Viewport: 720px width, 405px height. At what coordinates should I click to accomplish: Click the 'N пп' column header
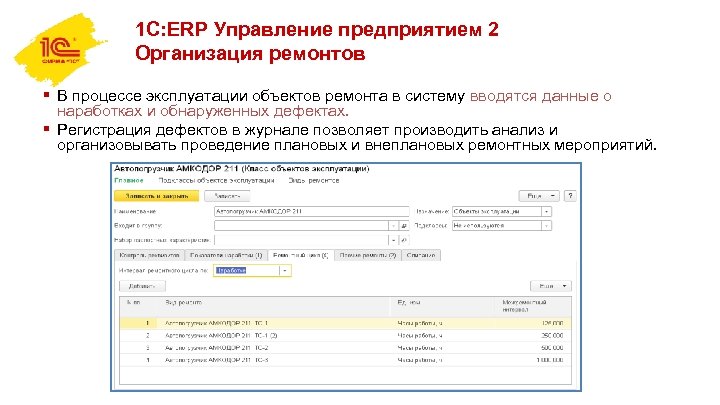pos(134,303)
